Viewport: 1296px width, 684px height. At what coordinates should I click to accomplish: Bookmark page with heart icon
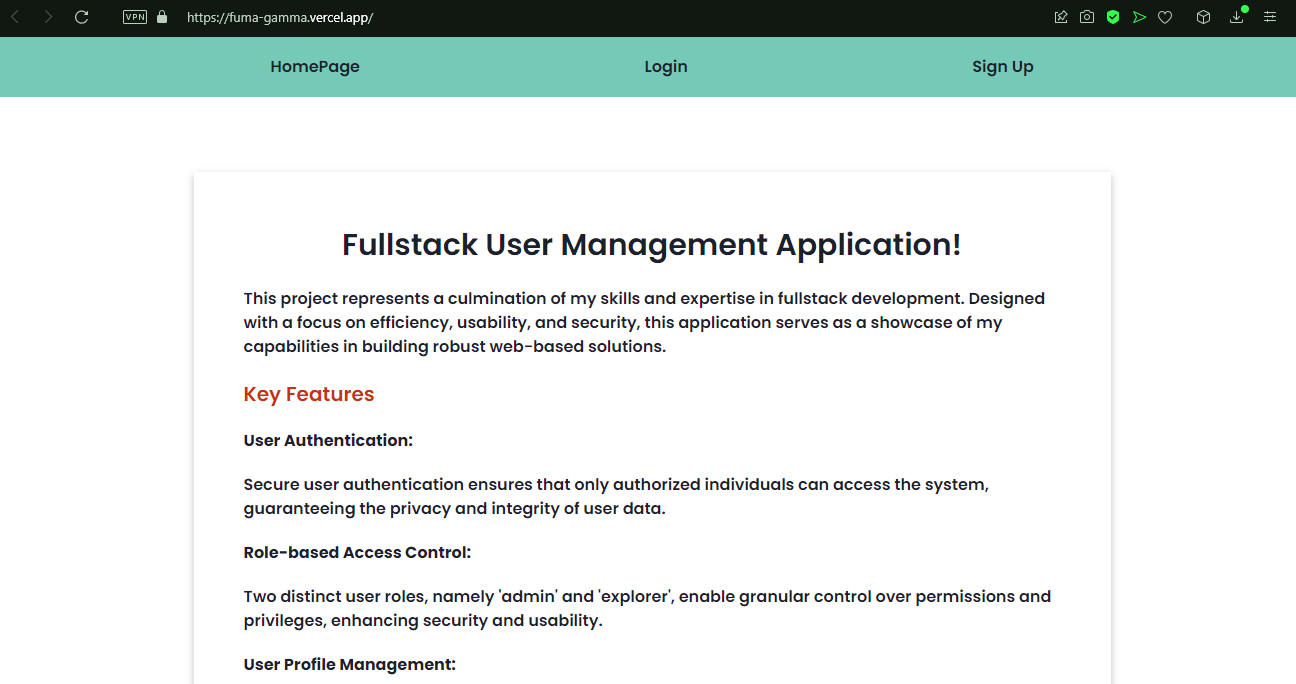point(1165,17)
